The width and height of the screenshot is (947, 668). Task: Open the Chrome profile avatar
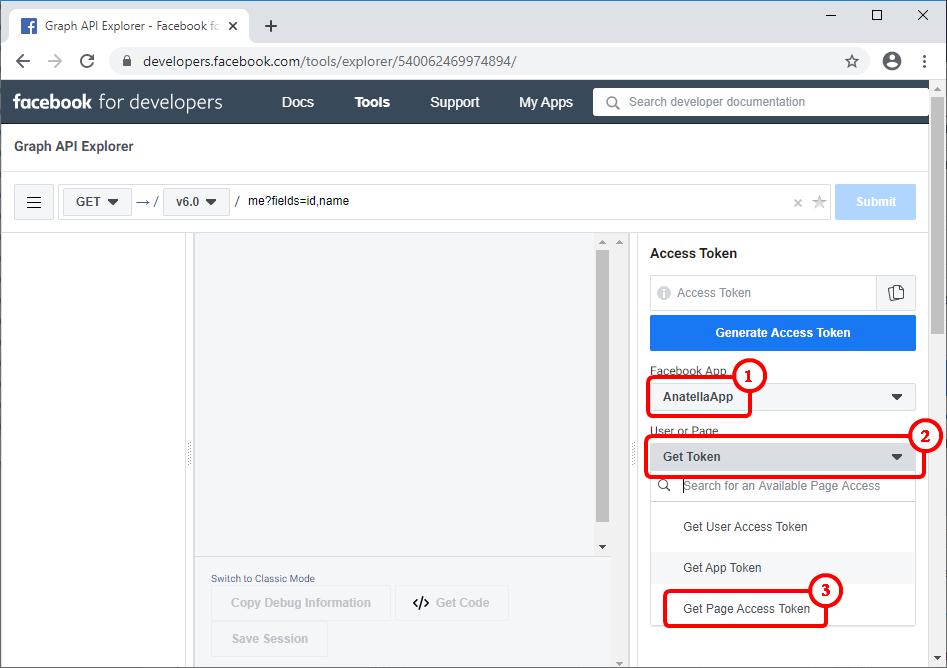891,61
